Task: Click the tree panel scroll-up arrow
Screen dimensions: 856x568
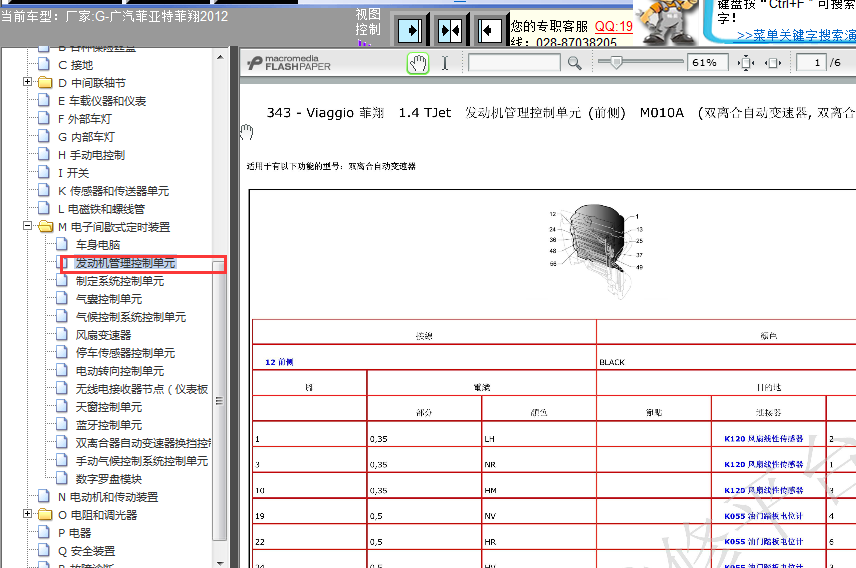Action: 220,57
